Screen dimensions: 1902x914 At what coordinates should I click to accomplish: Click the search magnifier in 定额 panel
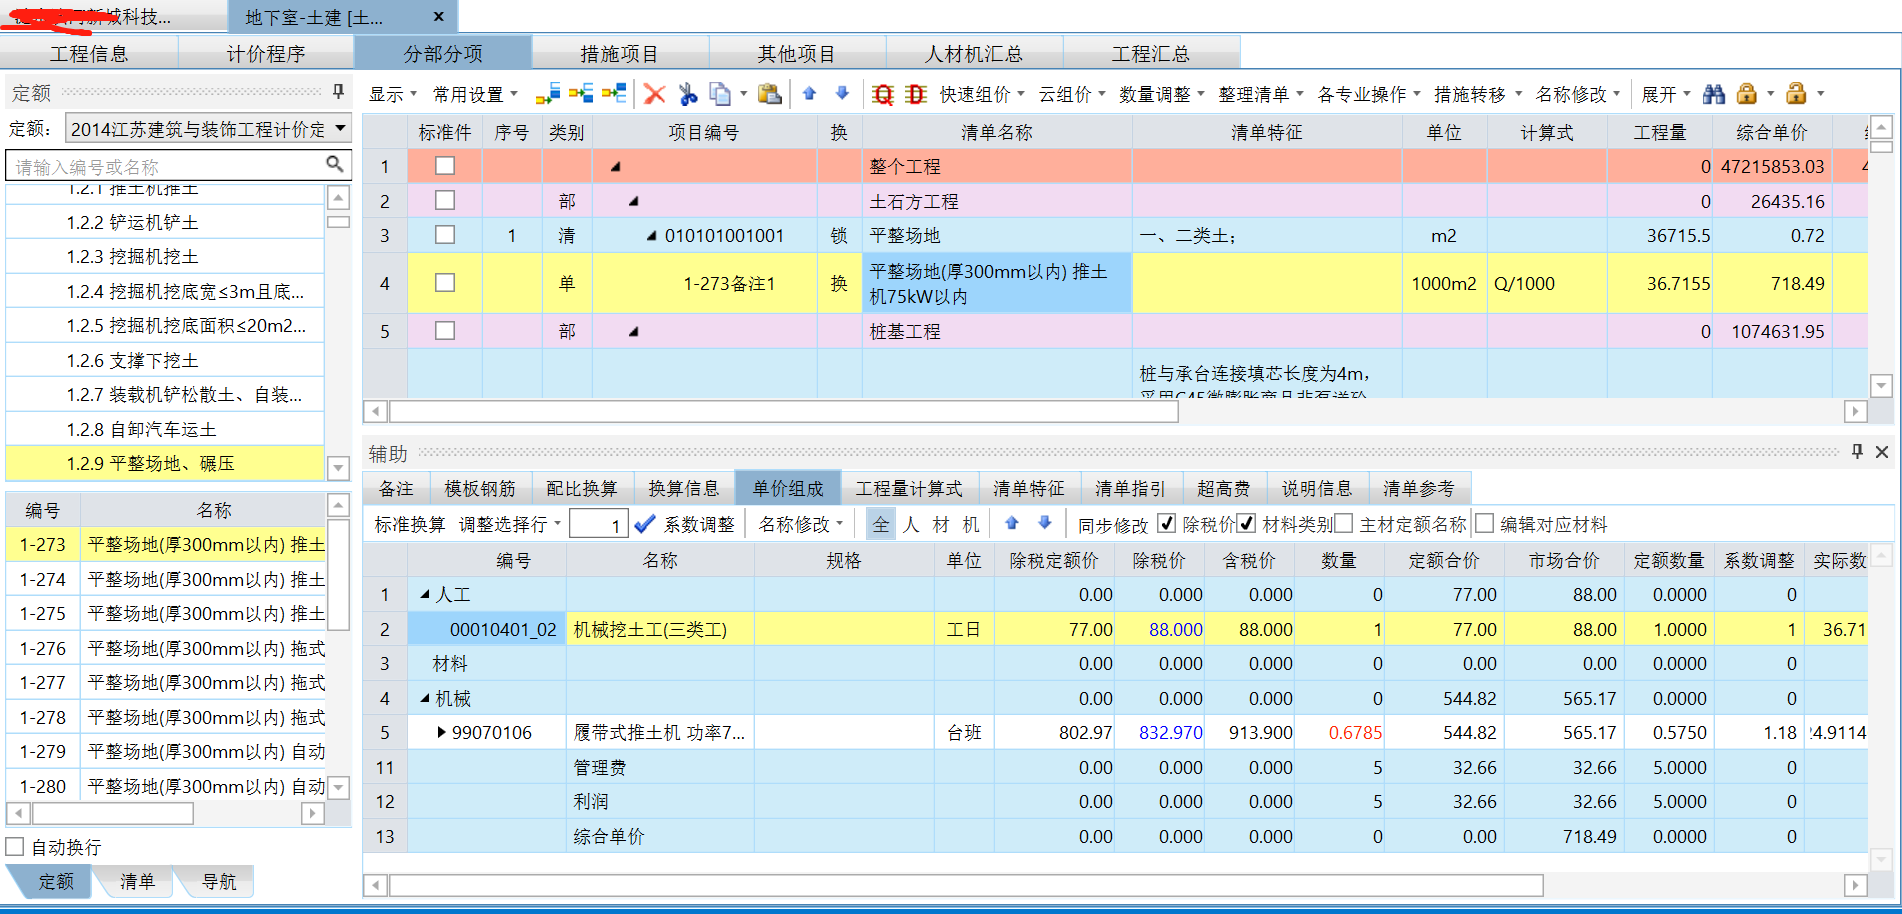[335, 164]
